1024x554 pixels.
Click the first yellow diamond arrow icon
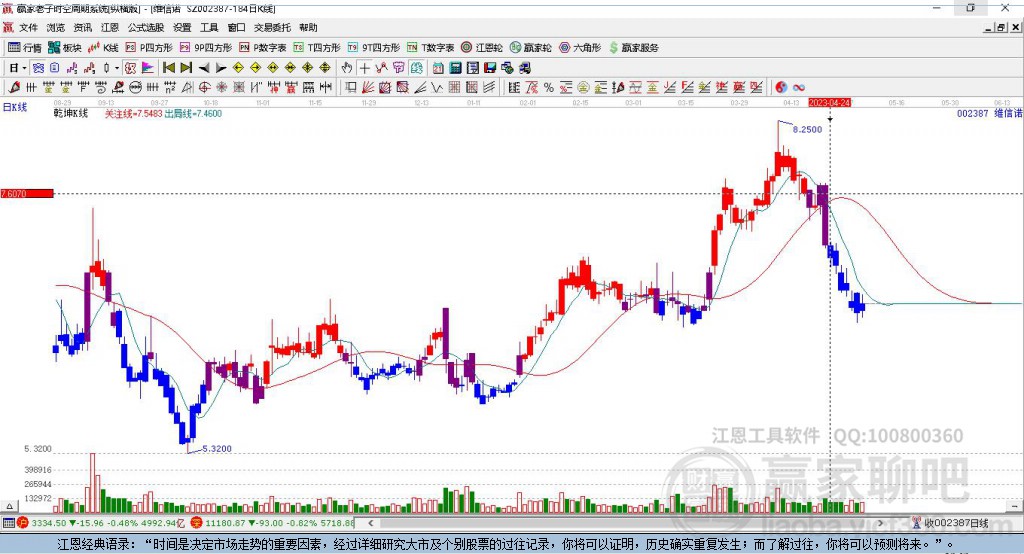click(x=238, y=68)
